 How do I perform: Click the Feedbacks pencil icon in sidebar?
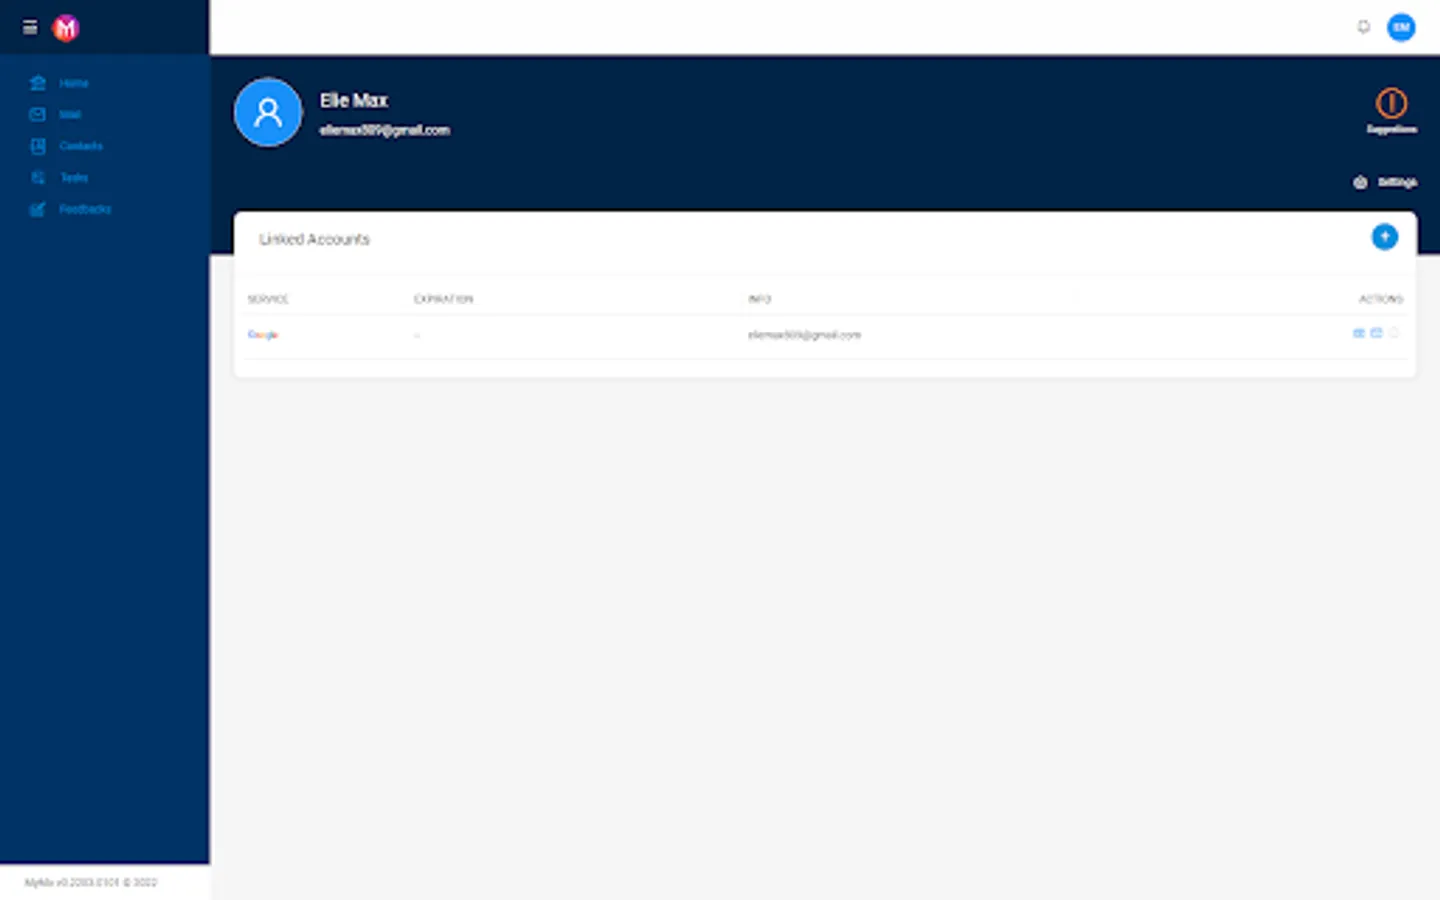pos(38,209)
